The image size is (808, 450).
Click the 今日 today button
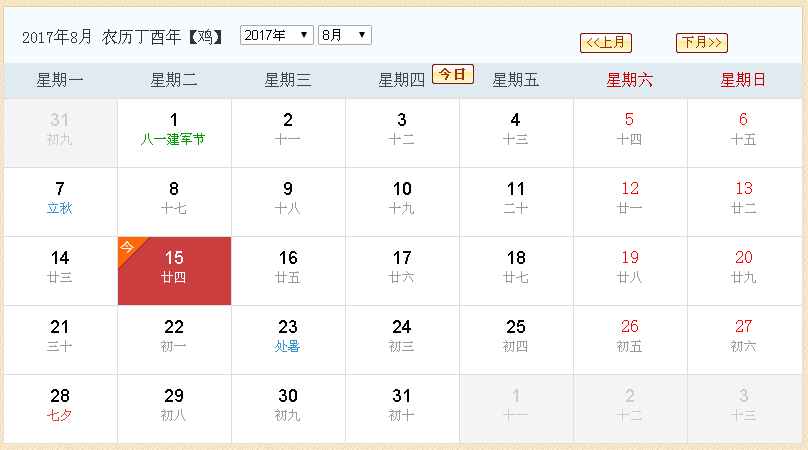coord(452,74)
